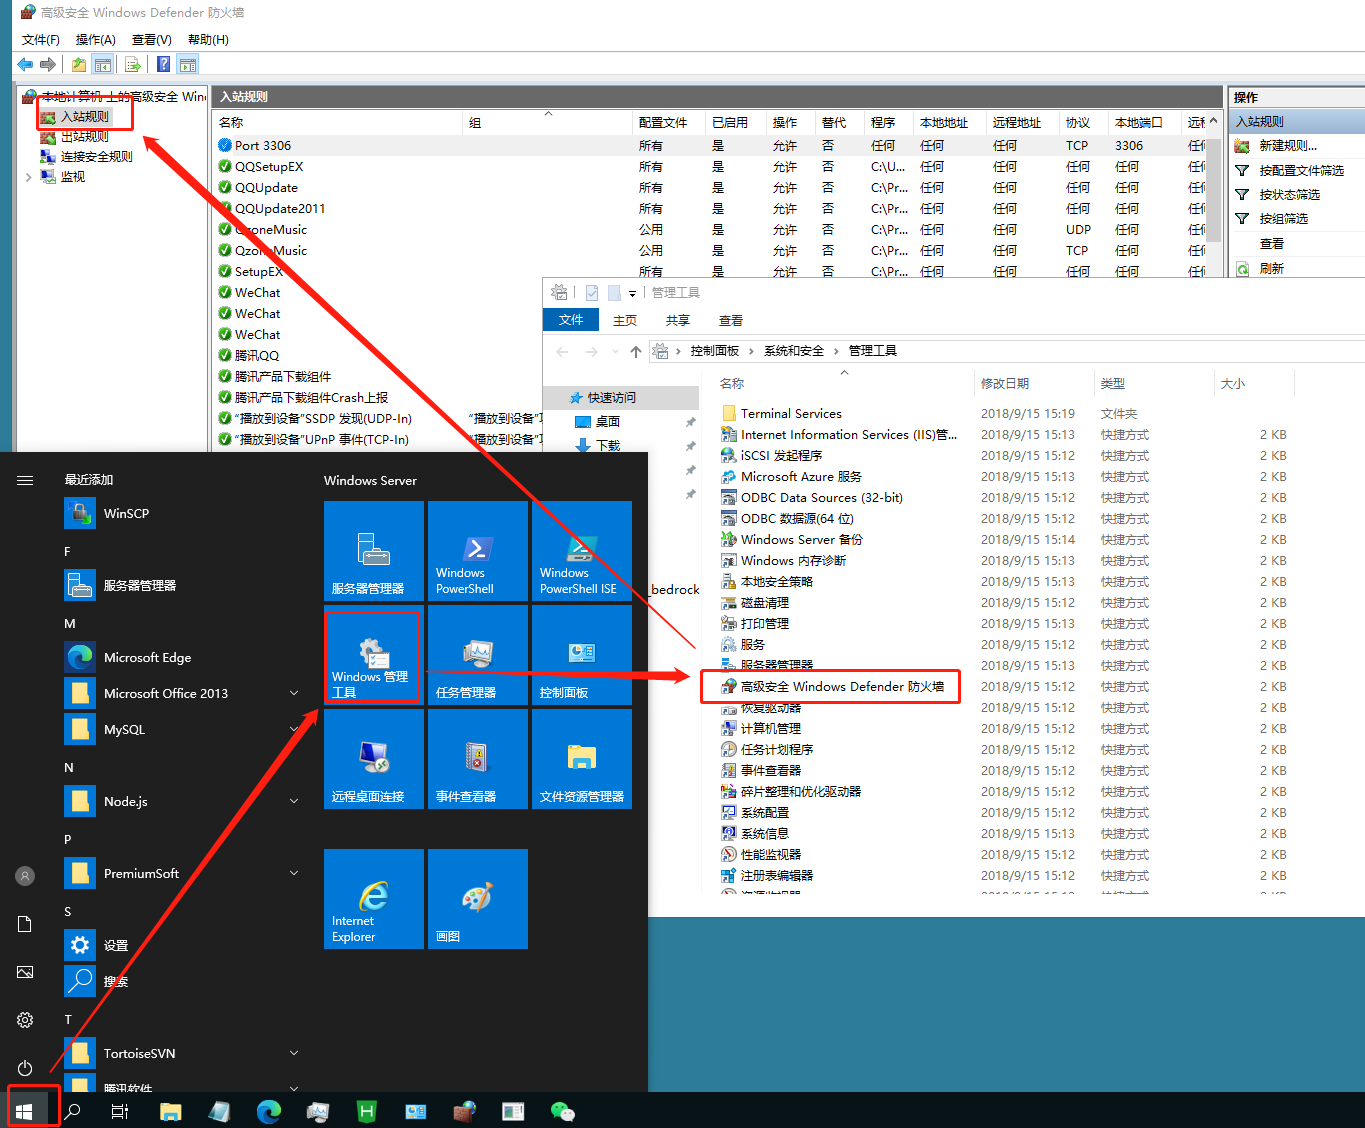Open Microsoft Edge from Start menu list
The width and height of the screenshot is (1365, 1128).
tap(147, 658)
